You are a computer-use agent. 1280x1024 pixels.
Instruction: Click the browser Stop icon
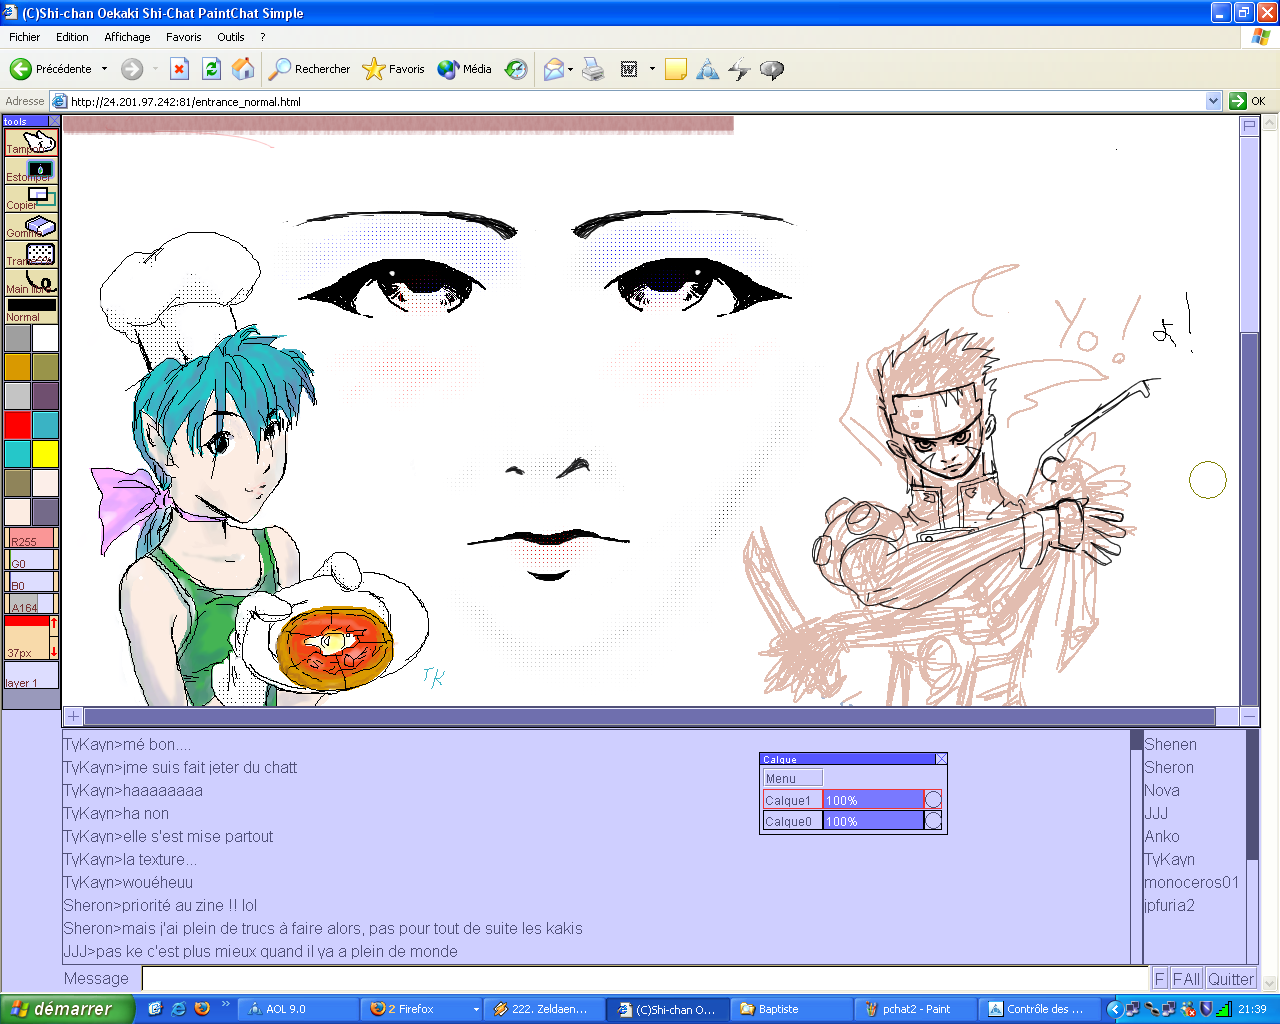[179, 69]
